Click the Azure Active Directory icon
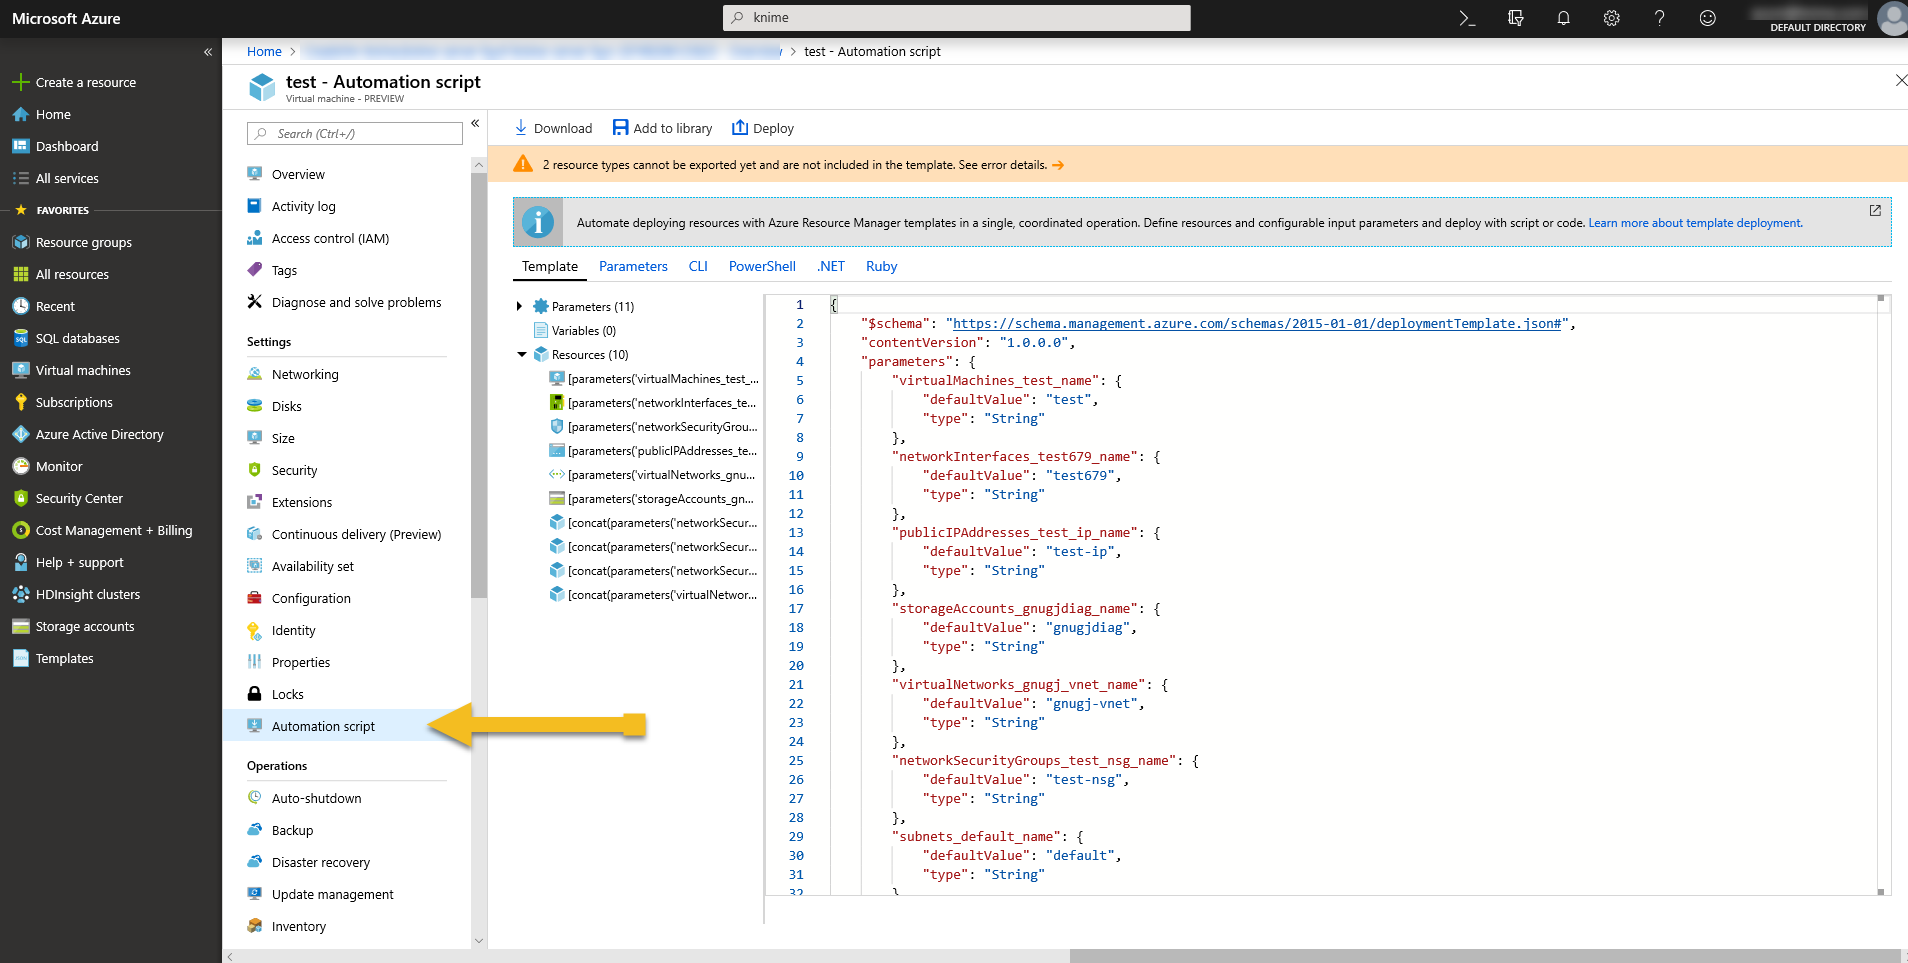Image resolution: width=1908 pixels, height=963 pixels. coord(20,434)
